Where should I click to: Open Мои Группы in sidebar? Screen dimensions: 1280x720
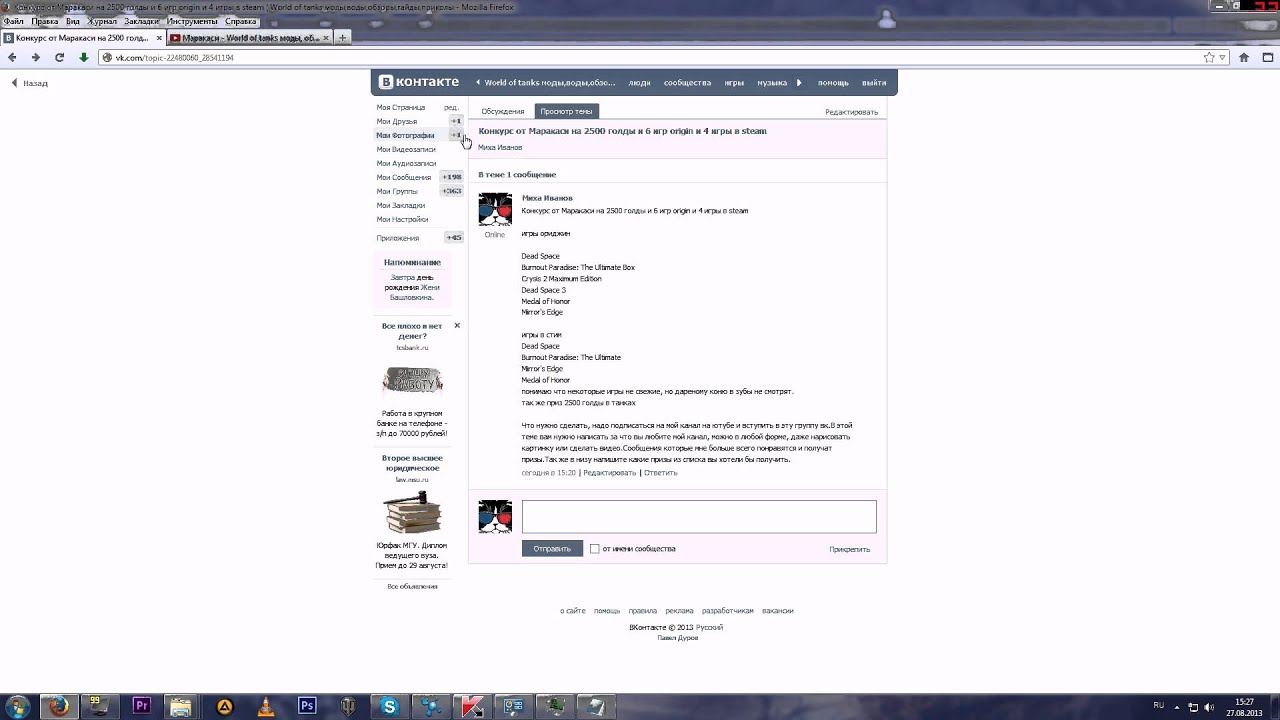(x=397, y=191)
